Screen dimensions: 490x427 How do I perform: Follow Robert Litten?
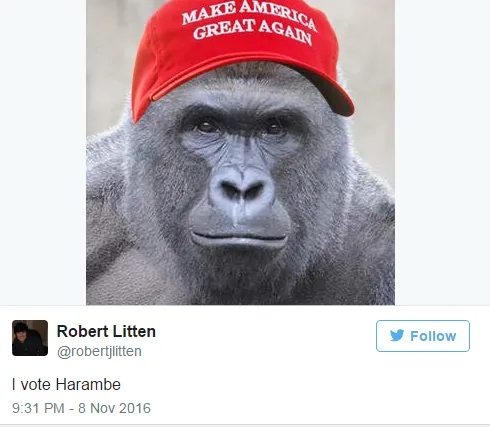(423, 336)
